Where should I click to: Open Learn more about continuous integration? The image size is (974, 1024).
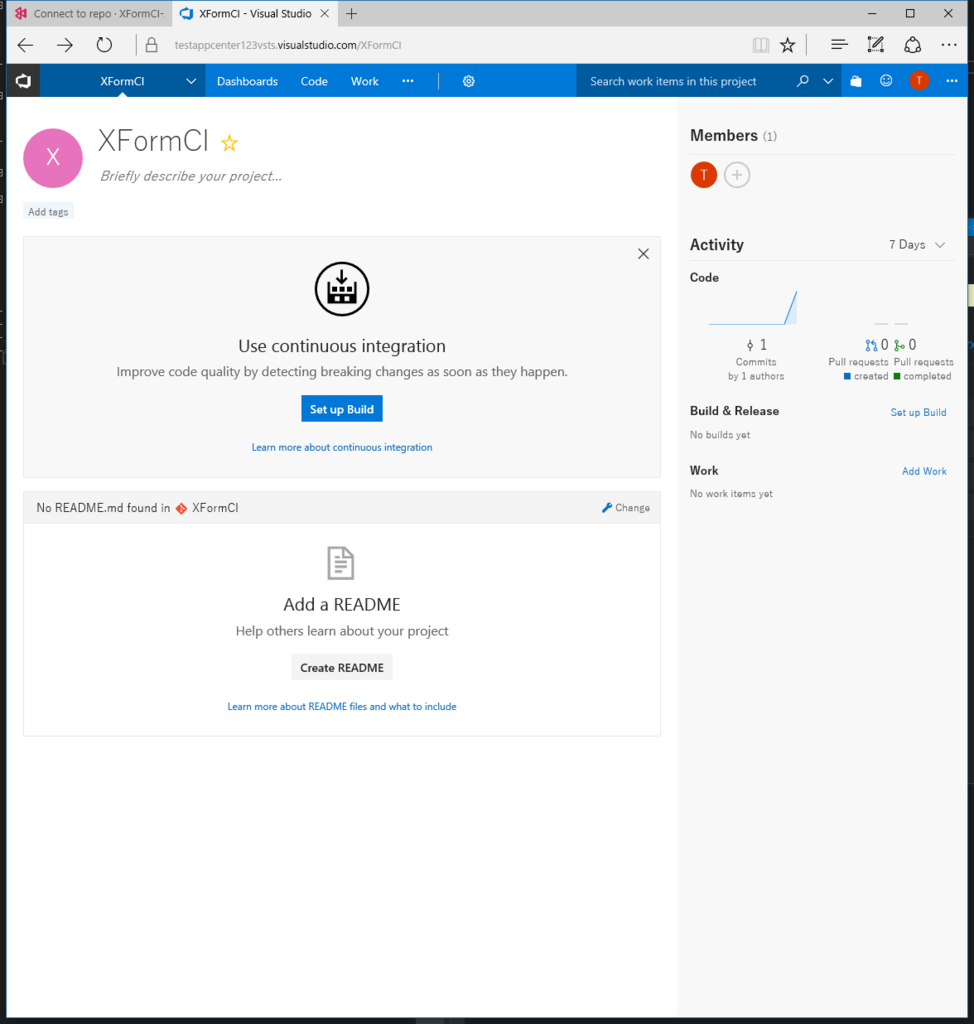click(342, 447)
